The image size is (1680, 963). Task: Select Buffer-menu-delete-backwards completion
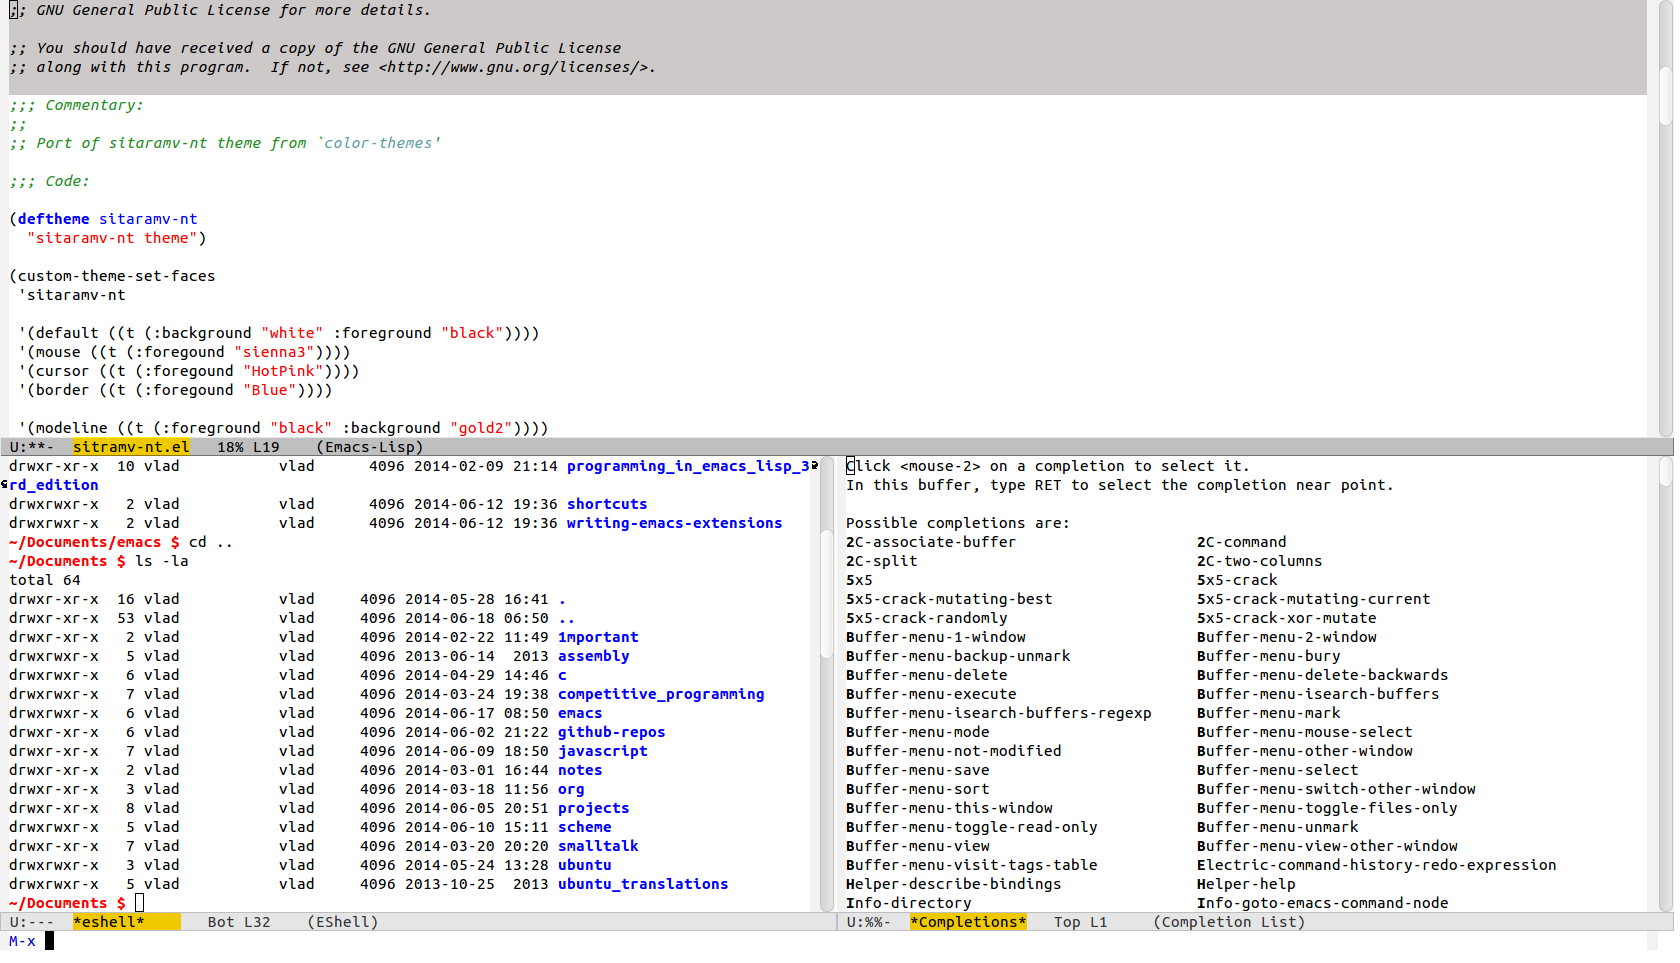1323,675
